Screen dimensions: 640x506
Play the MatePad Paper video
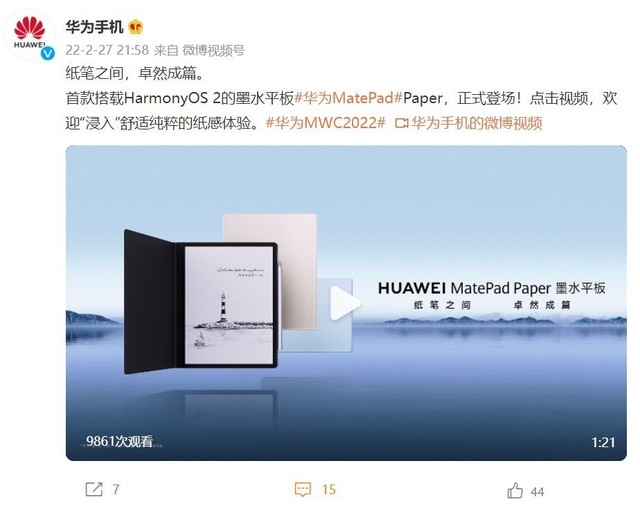344,303
